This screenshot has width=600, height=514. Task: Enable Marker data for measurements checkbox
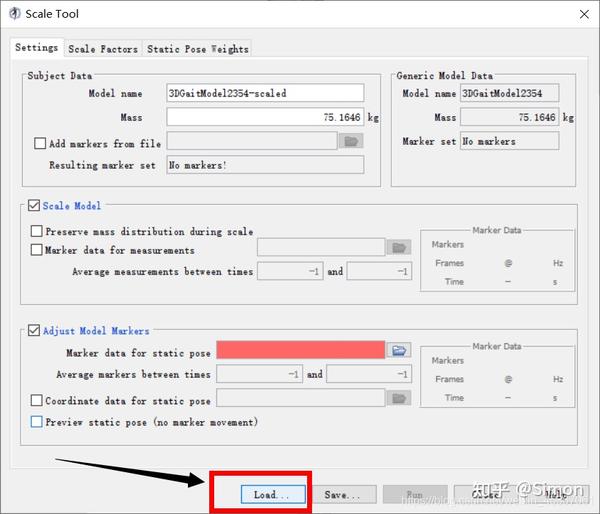(36, 250)
